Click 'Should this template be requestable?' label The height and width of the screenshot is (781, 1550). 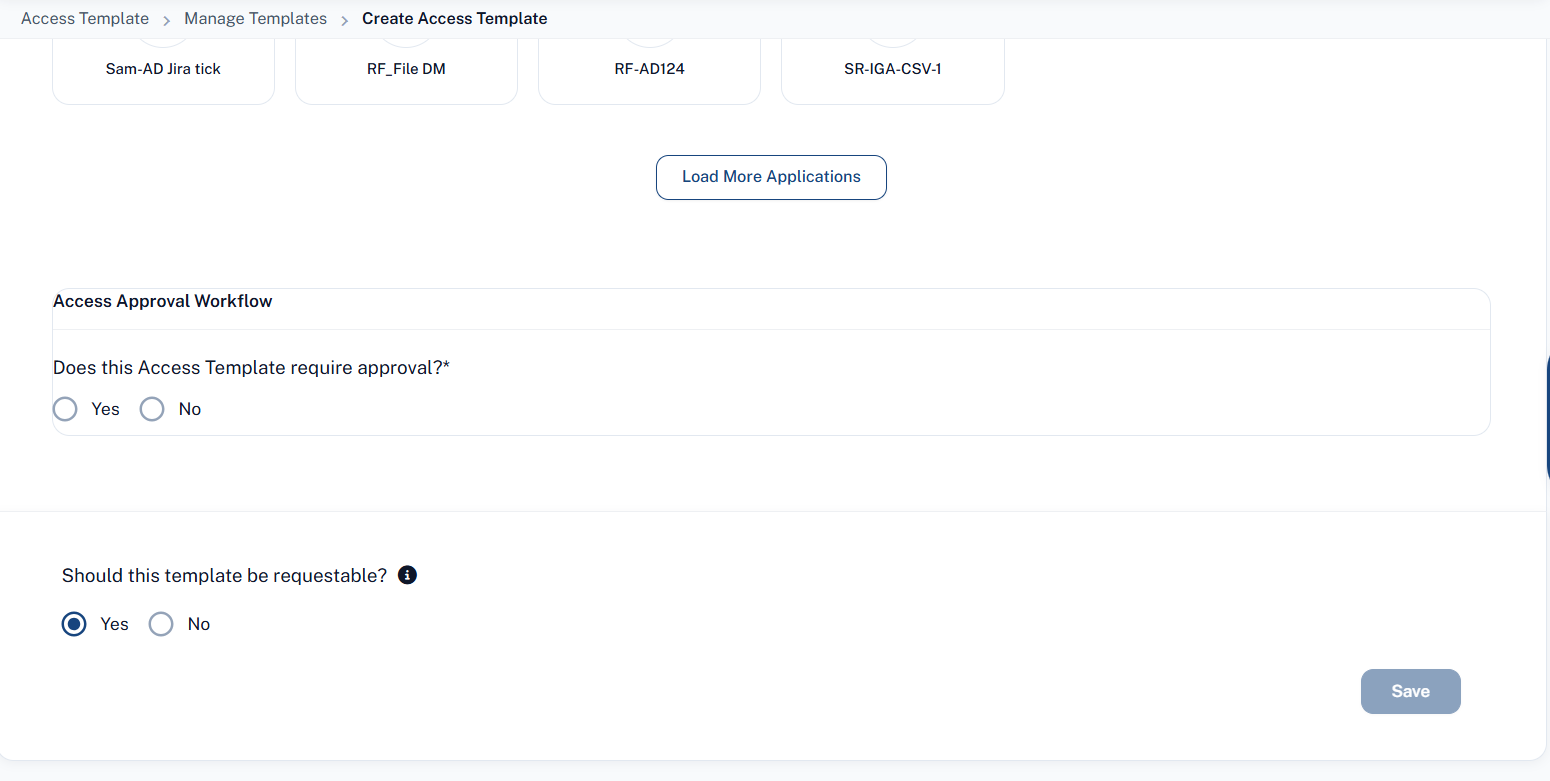[x=224, y=576]
